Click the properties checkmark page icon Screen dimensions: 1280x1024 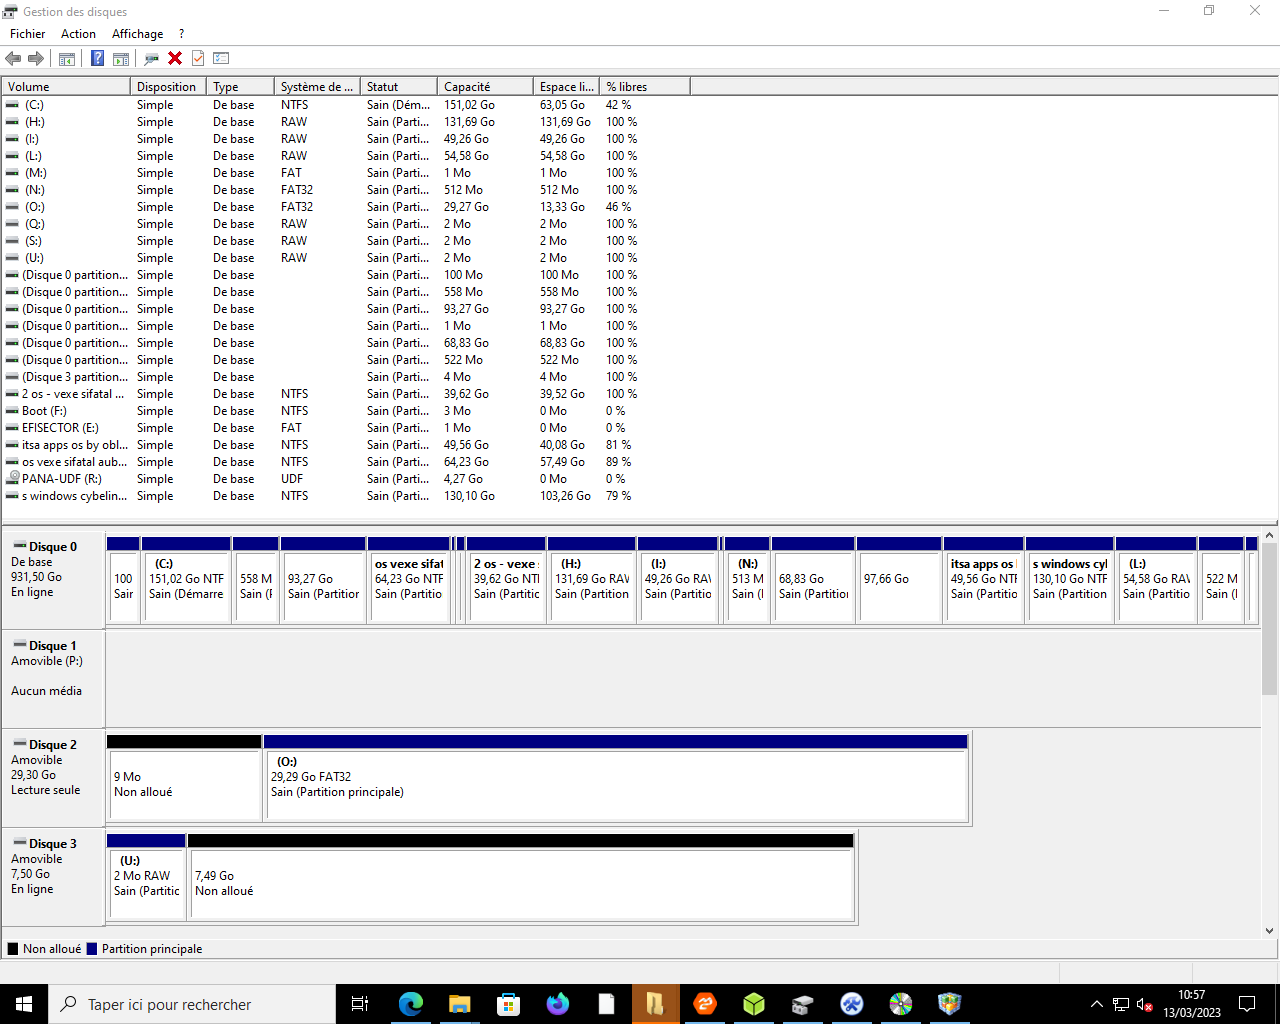[x=198, y=58]
